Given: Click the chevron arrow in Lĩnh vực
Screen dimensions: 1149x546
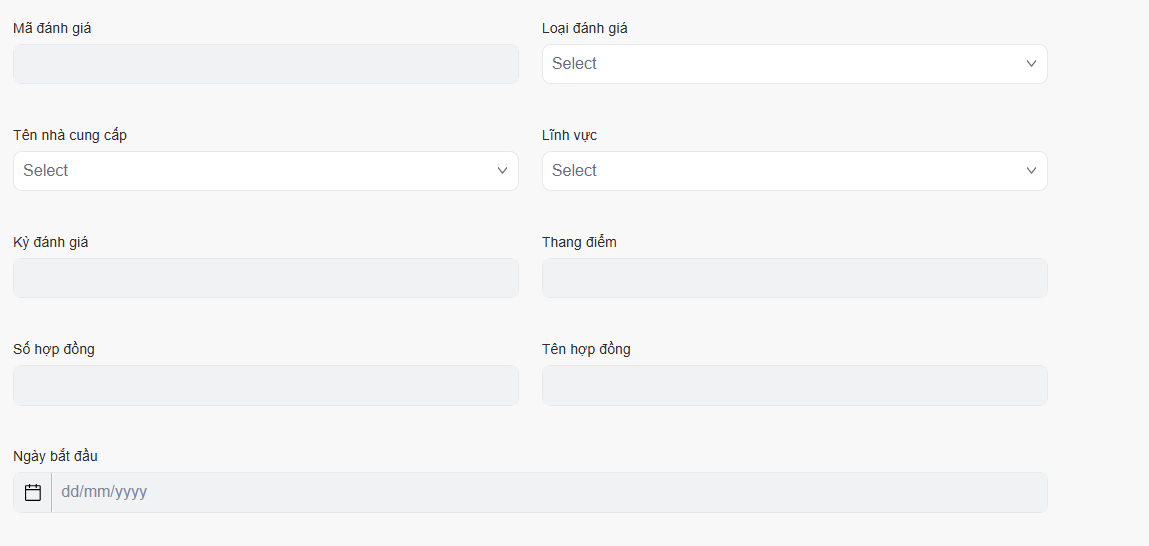Looking at the screenshot, I should tap(1031, 171).
